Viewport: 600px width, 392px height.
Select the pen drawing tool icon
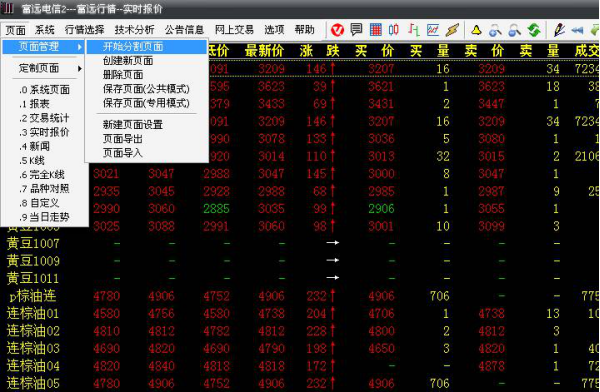pos(559,30)
